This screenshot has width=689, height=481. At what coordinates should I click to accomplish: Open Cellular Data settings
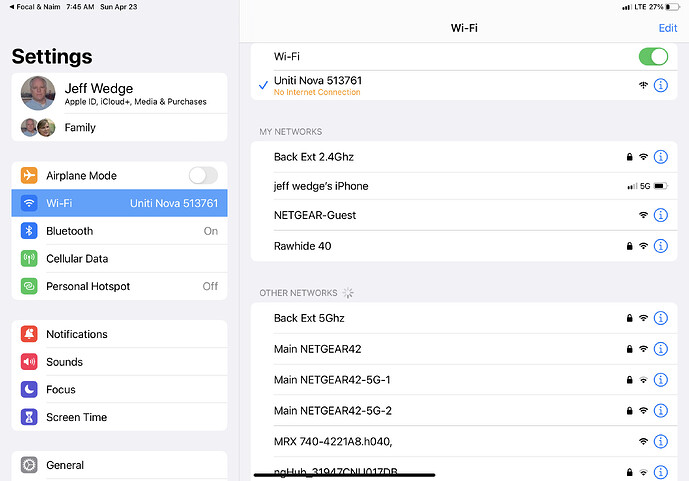point(120,259)
